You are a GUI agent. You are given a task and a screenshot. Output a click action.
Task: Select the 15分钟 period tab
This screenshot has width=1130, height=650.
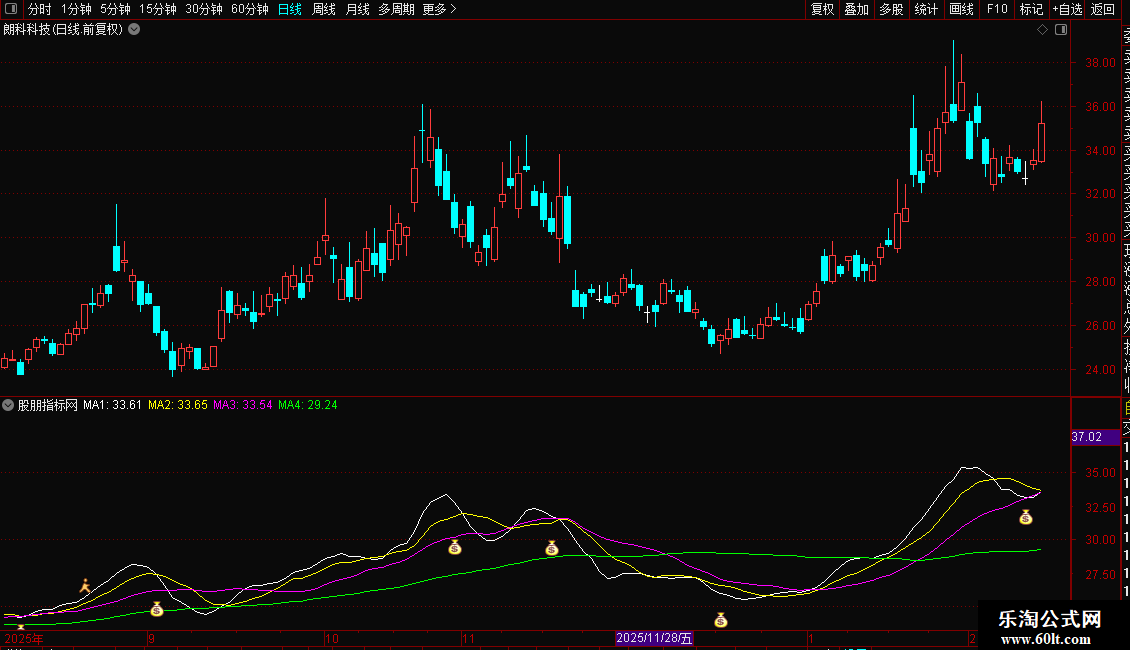(158, 9)
